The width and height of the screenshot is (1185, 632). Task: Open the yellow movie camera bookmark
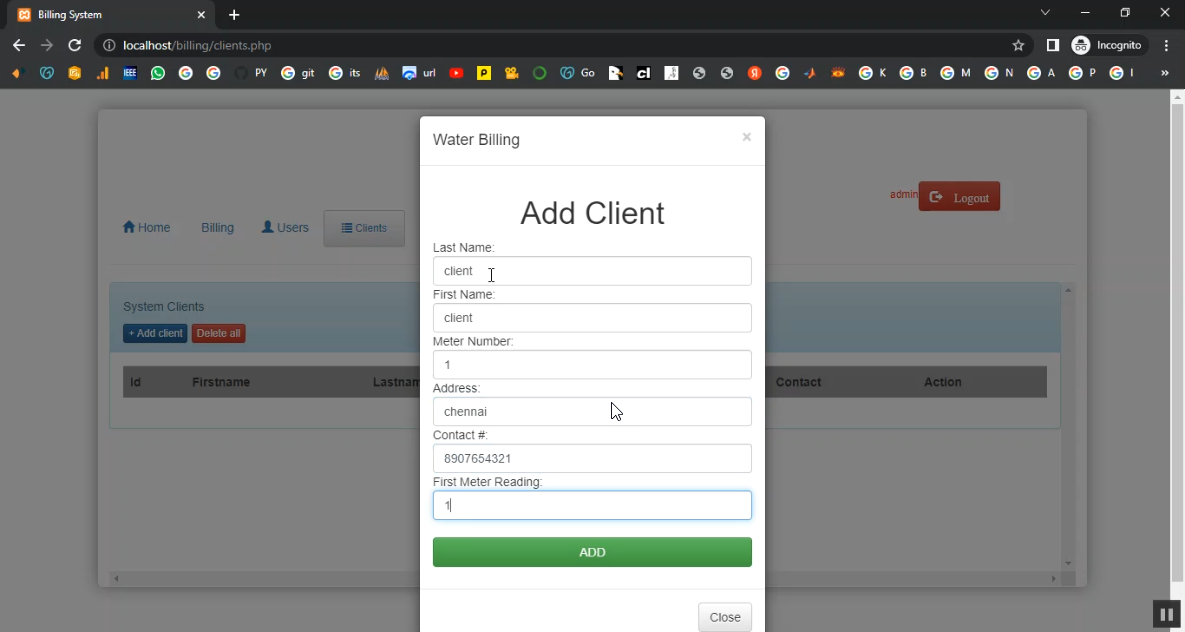coord(512,73)
